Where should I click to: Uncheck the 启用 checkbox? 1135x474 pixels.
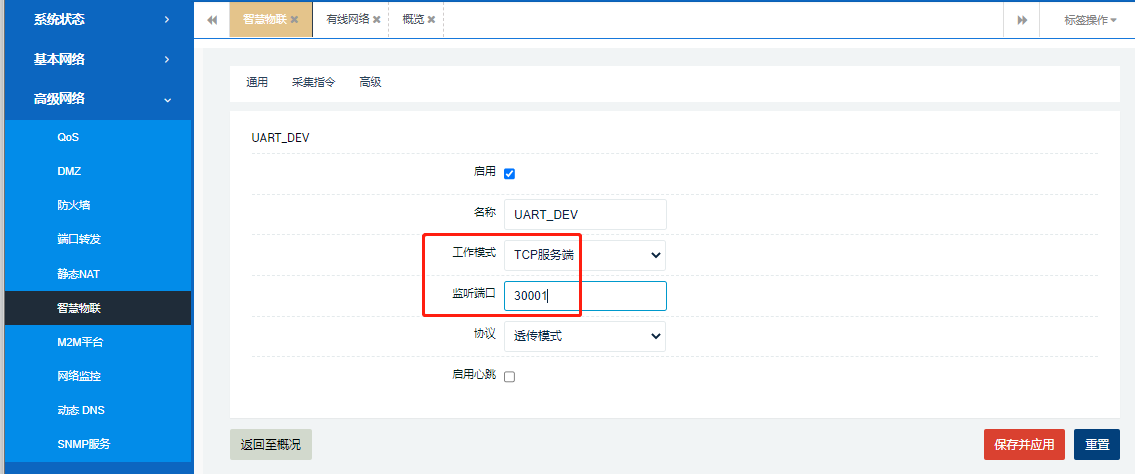[x=509, y=174]
